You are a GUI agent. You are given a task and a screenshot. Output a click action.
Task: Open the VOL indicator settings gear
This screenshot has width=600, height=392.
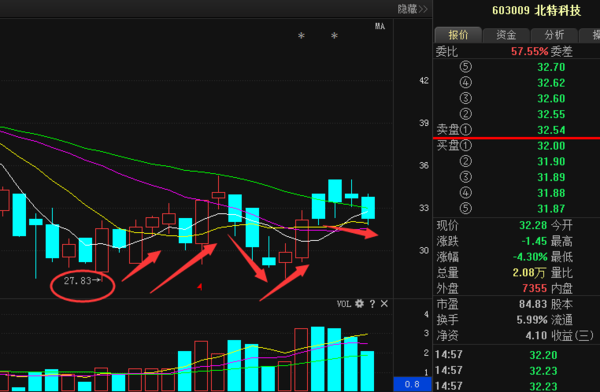pos(359,304)
